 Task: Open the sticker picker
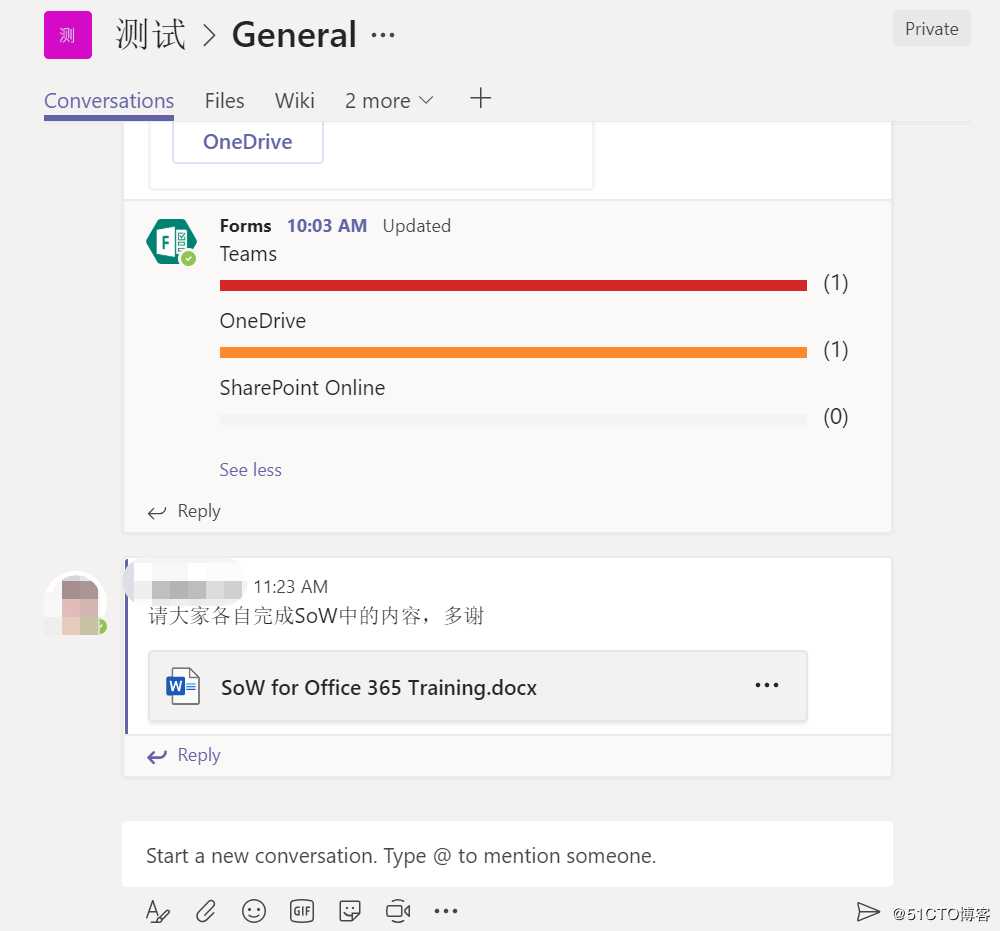click(349, 911)
